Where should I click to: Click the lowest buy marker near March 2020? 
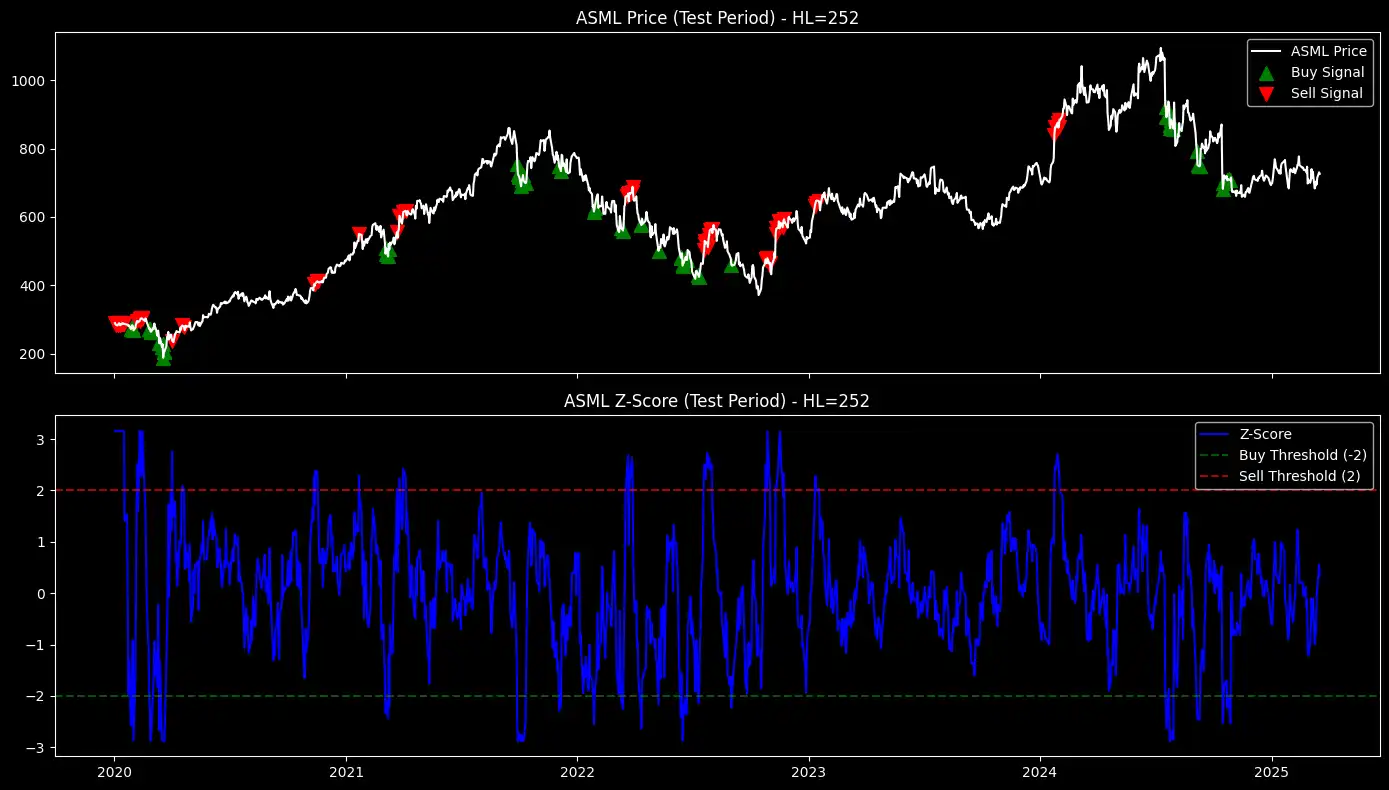tap(163, 358)
